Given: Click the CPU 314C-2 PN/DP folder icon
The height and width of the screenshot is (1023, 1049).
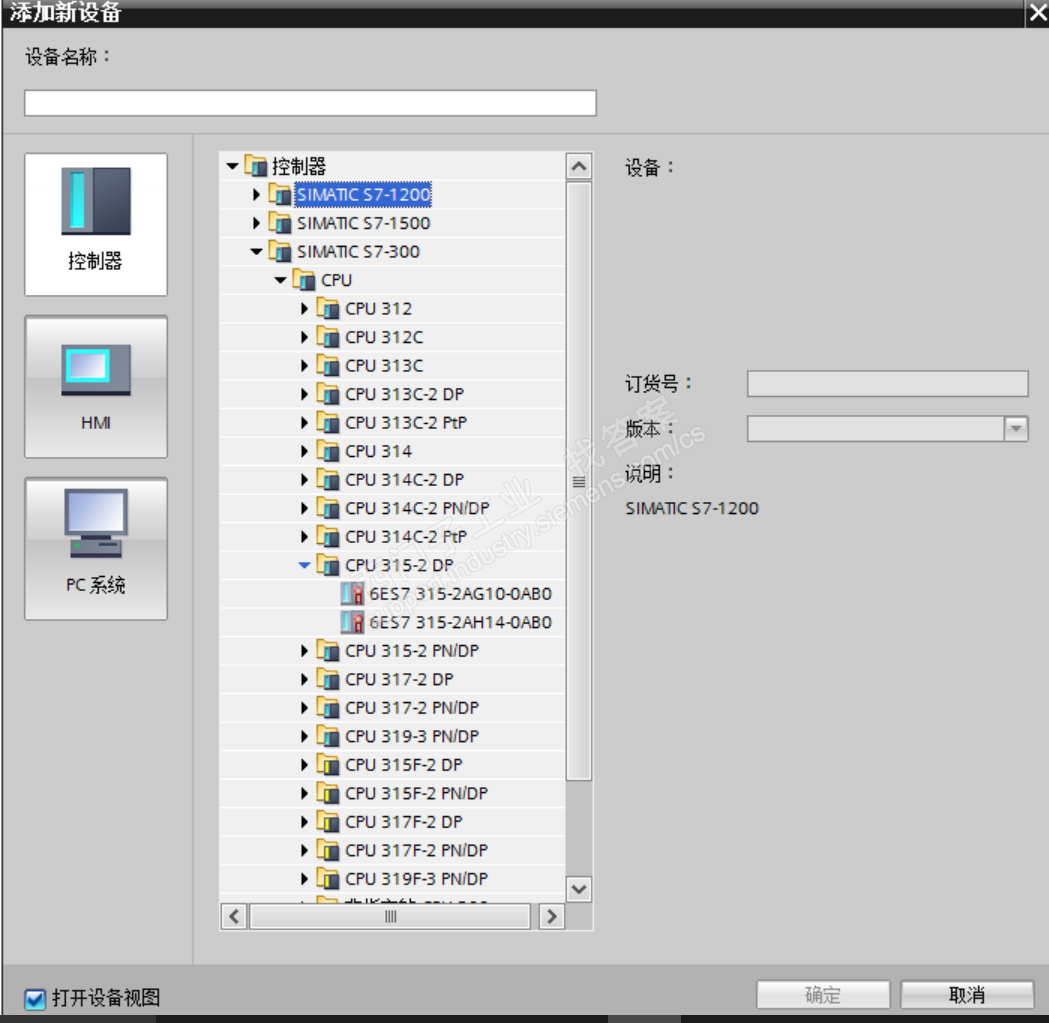Looking at the screenshot, I should click(x=328, y=508).
